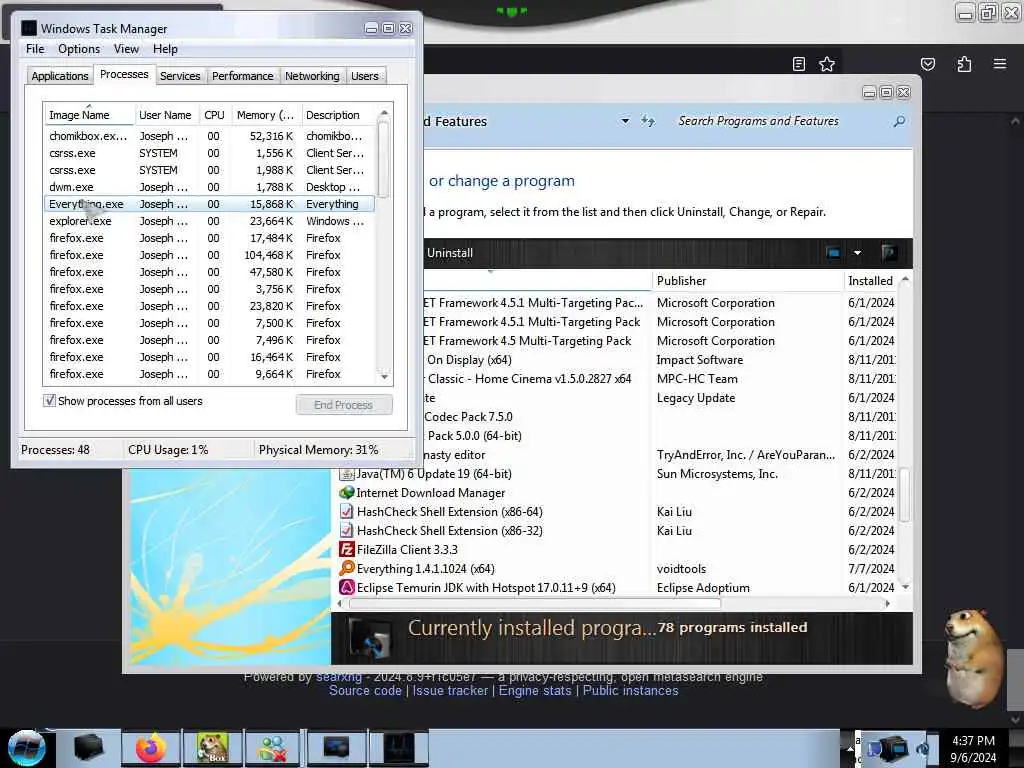Open the Chomikbox hamster taskbar icon
Image resolution: width=1024 pixels, height=768 pixels.
[x=212, y=748]
